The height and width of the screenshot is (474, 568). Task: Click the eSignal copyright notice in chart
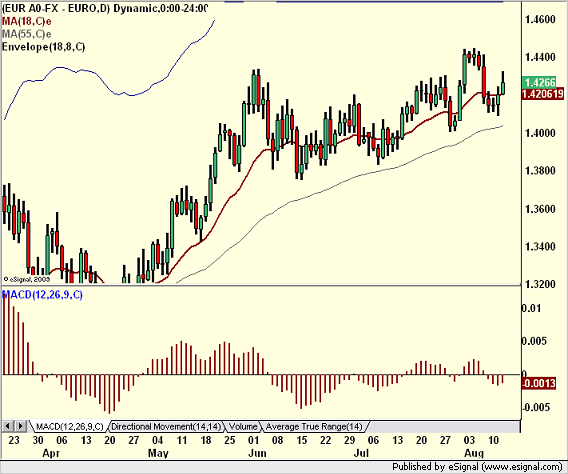click(x=26, y=280)
